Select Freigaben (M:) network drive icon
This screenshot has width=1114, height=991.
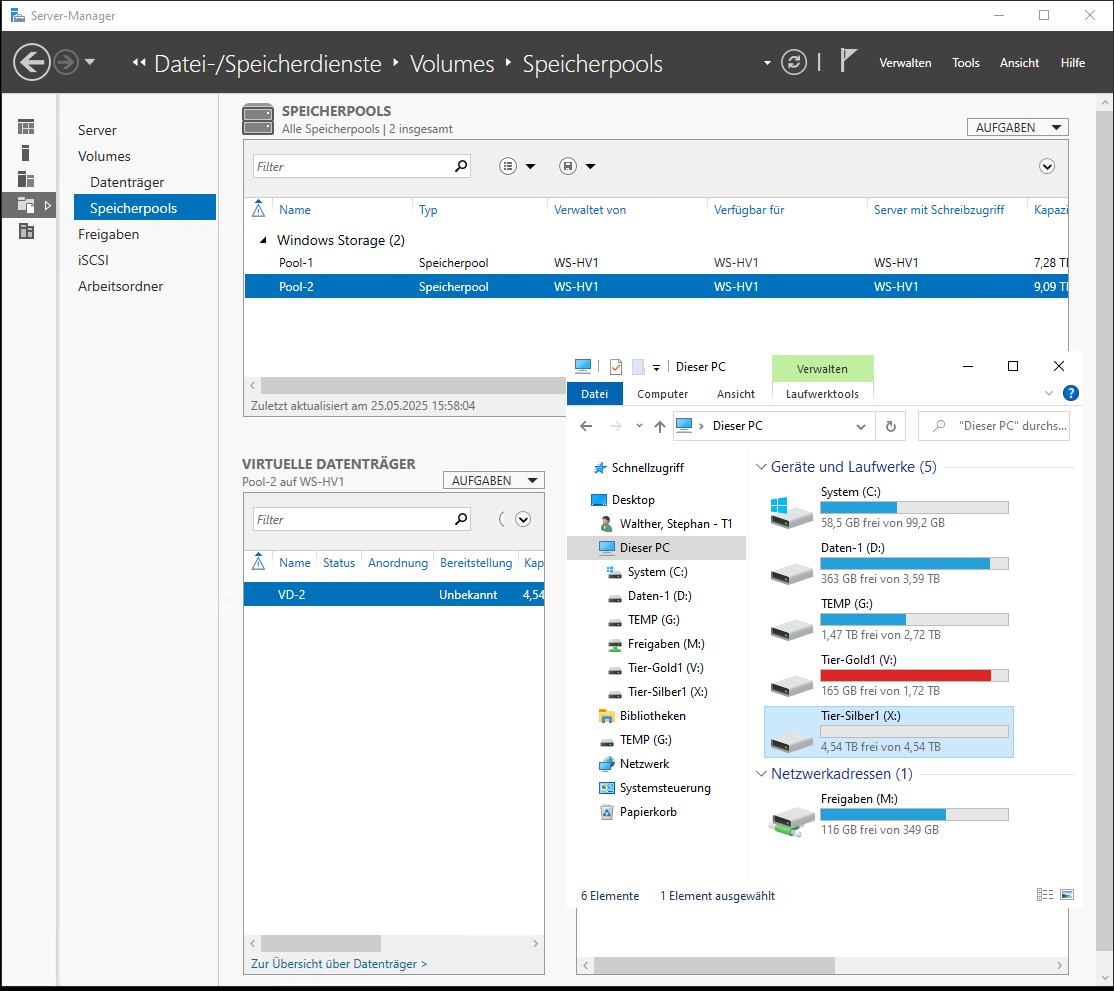[791, 820]
